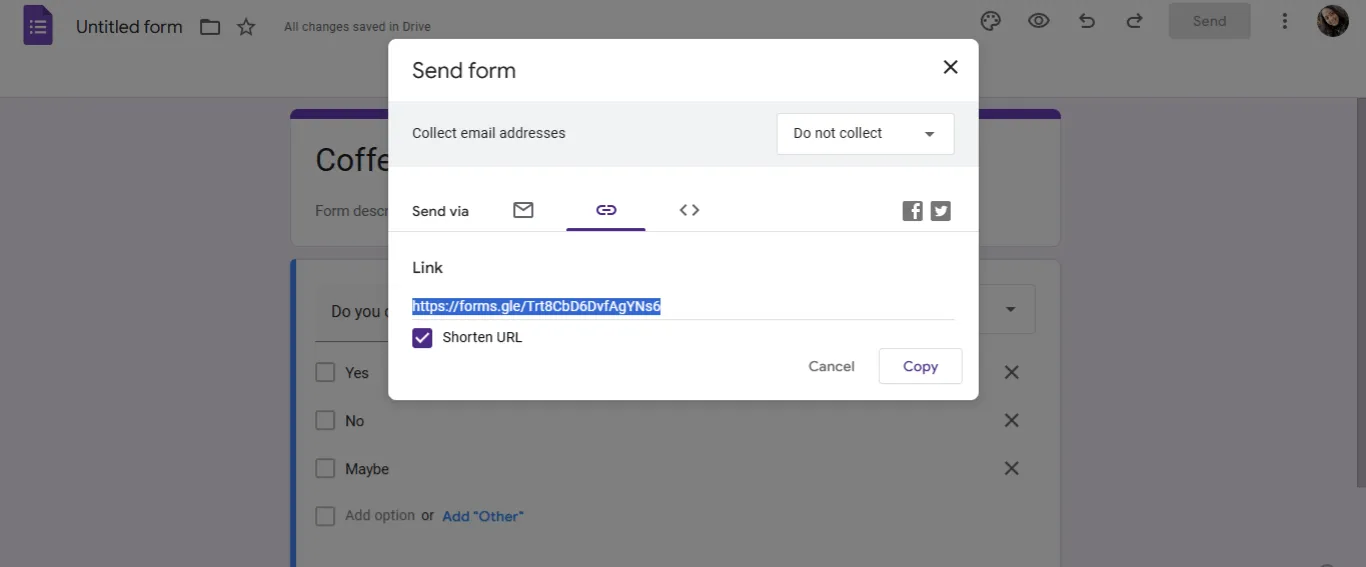Click Cancel in the Send form dialog

831,367
